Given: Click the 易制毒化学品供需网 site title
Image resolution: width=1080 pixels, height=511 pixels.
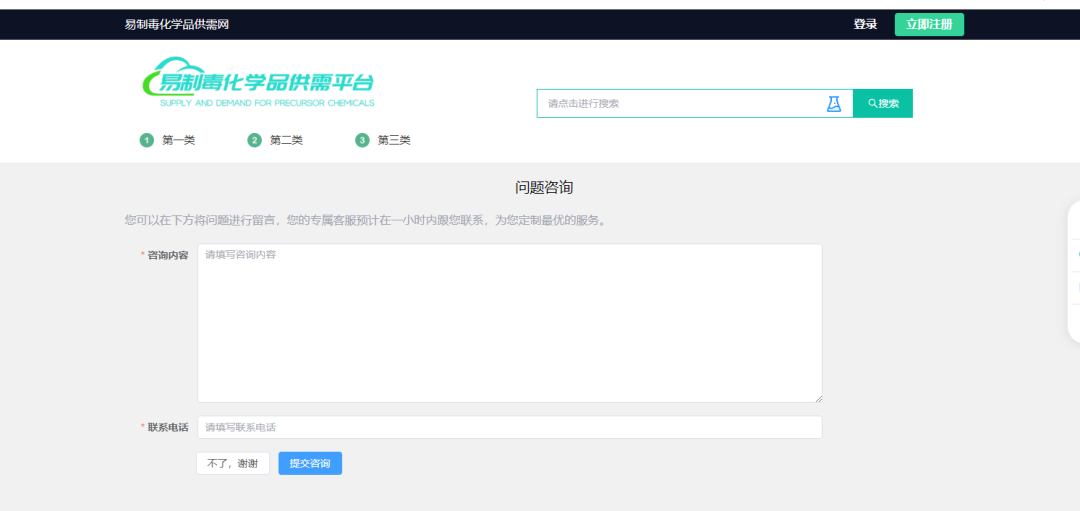Looking at the screenshot, I should point(177,25).
